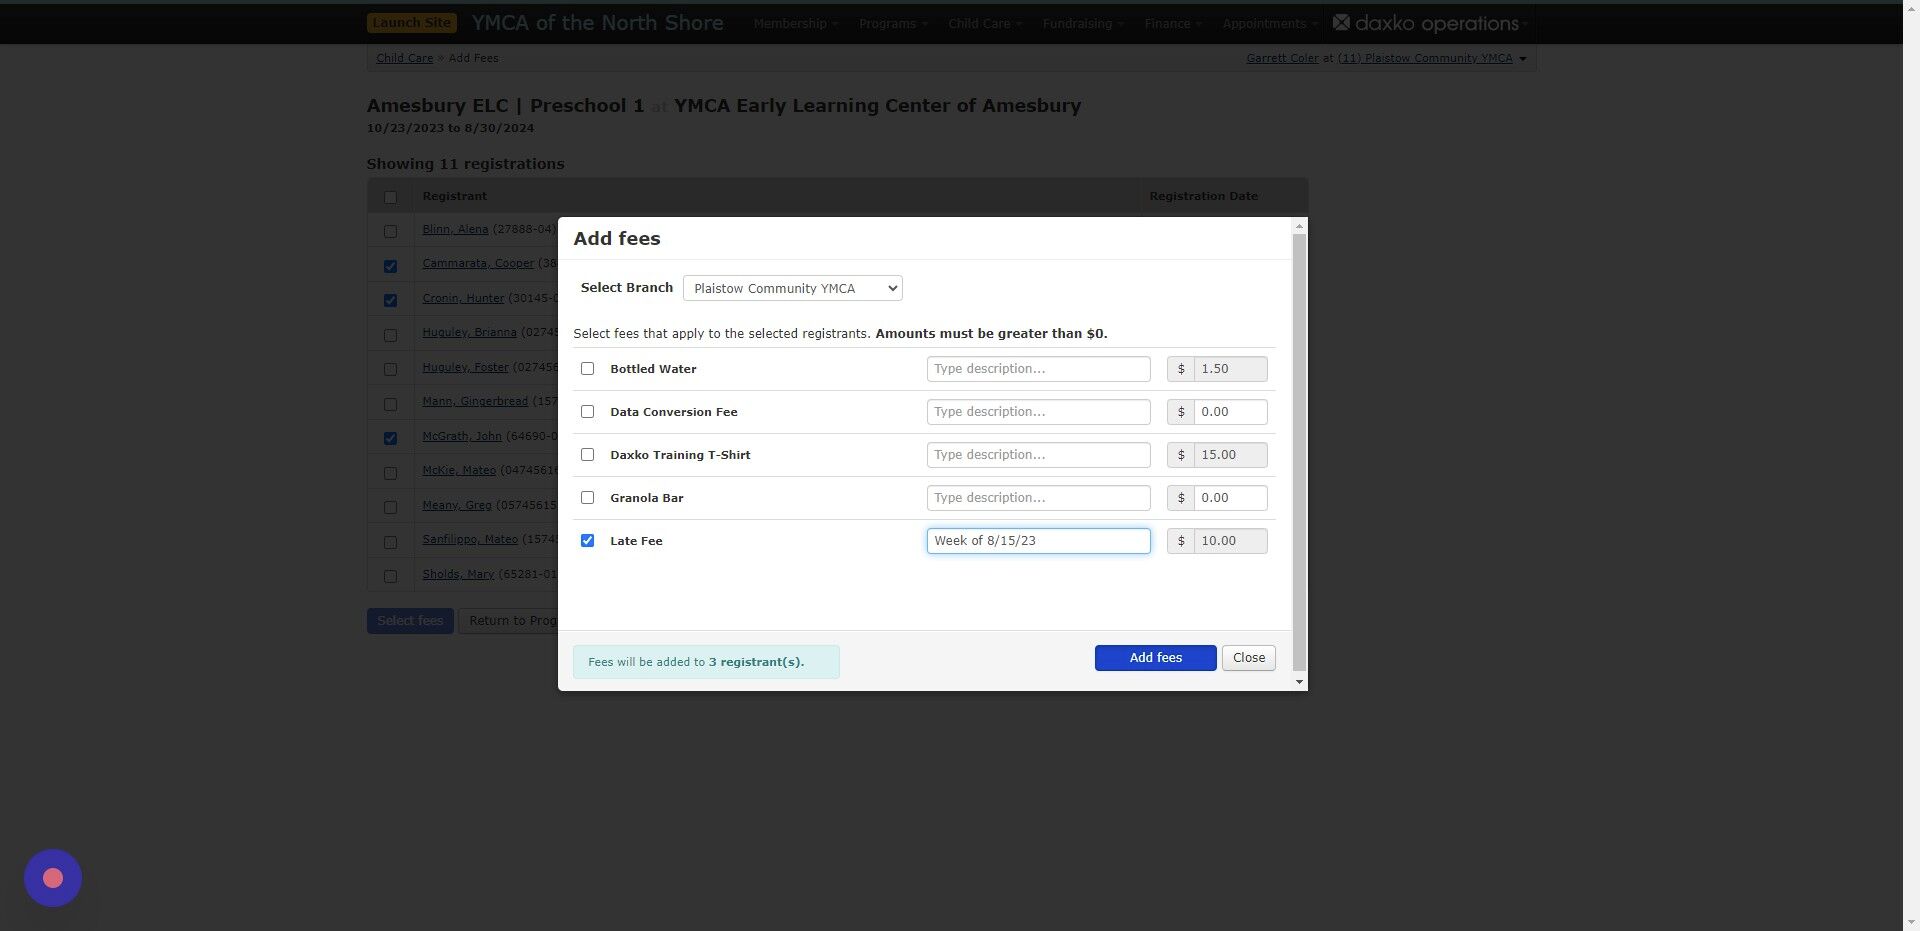
Task: Open the Select Branch dropdown
Action: 791,288
